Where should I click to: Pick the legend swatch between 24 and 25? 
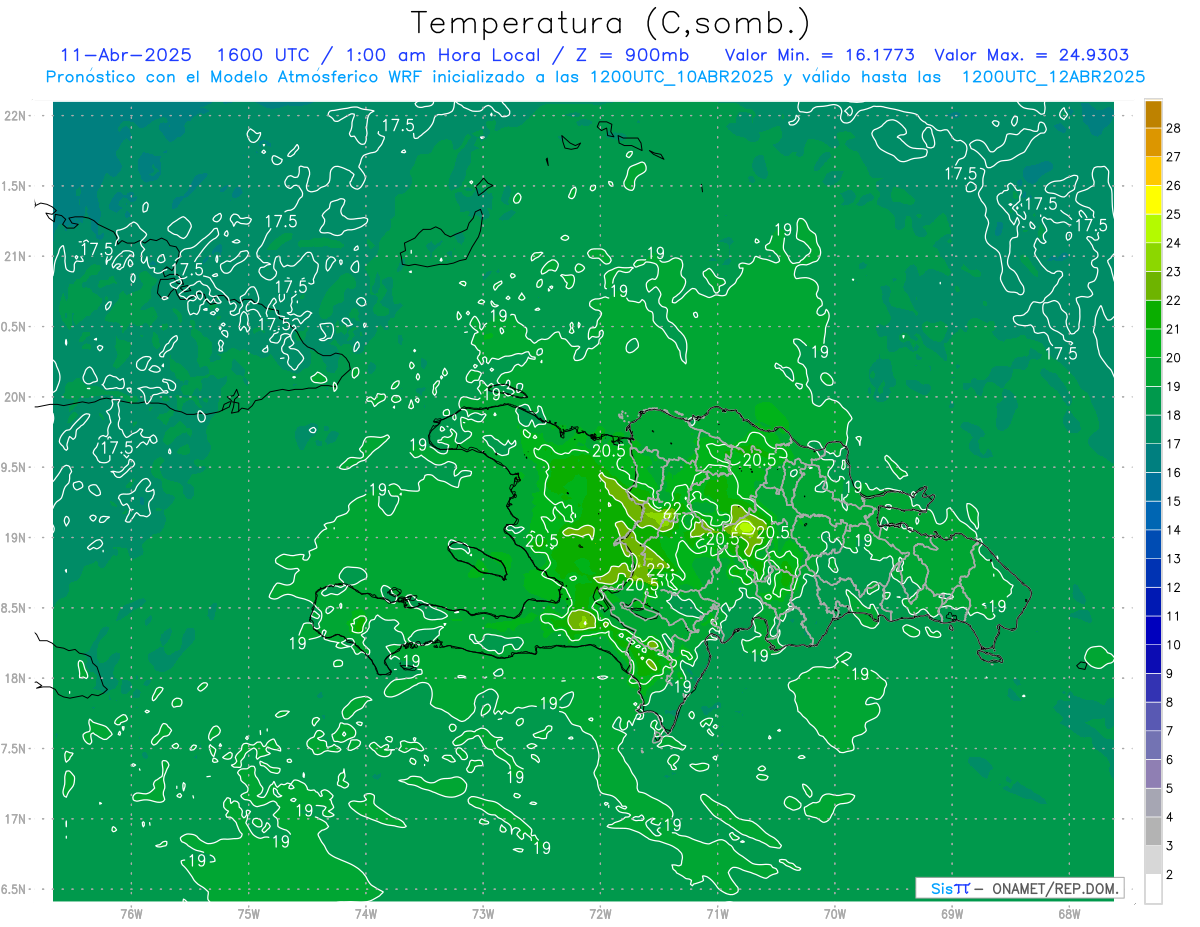point(1153,228)
